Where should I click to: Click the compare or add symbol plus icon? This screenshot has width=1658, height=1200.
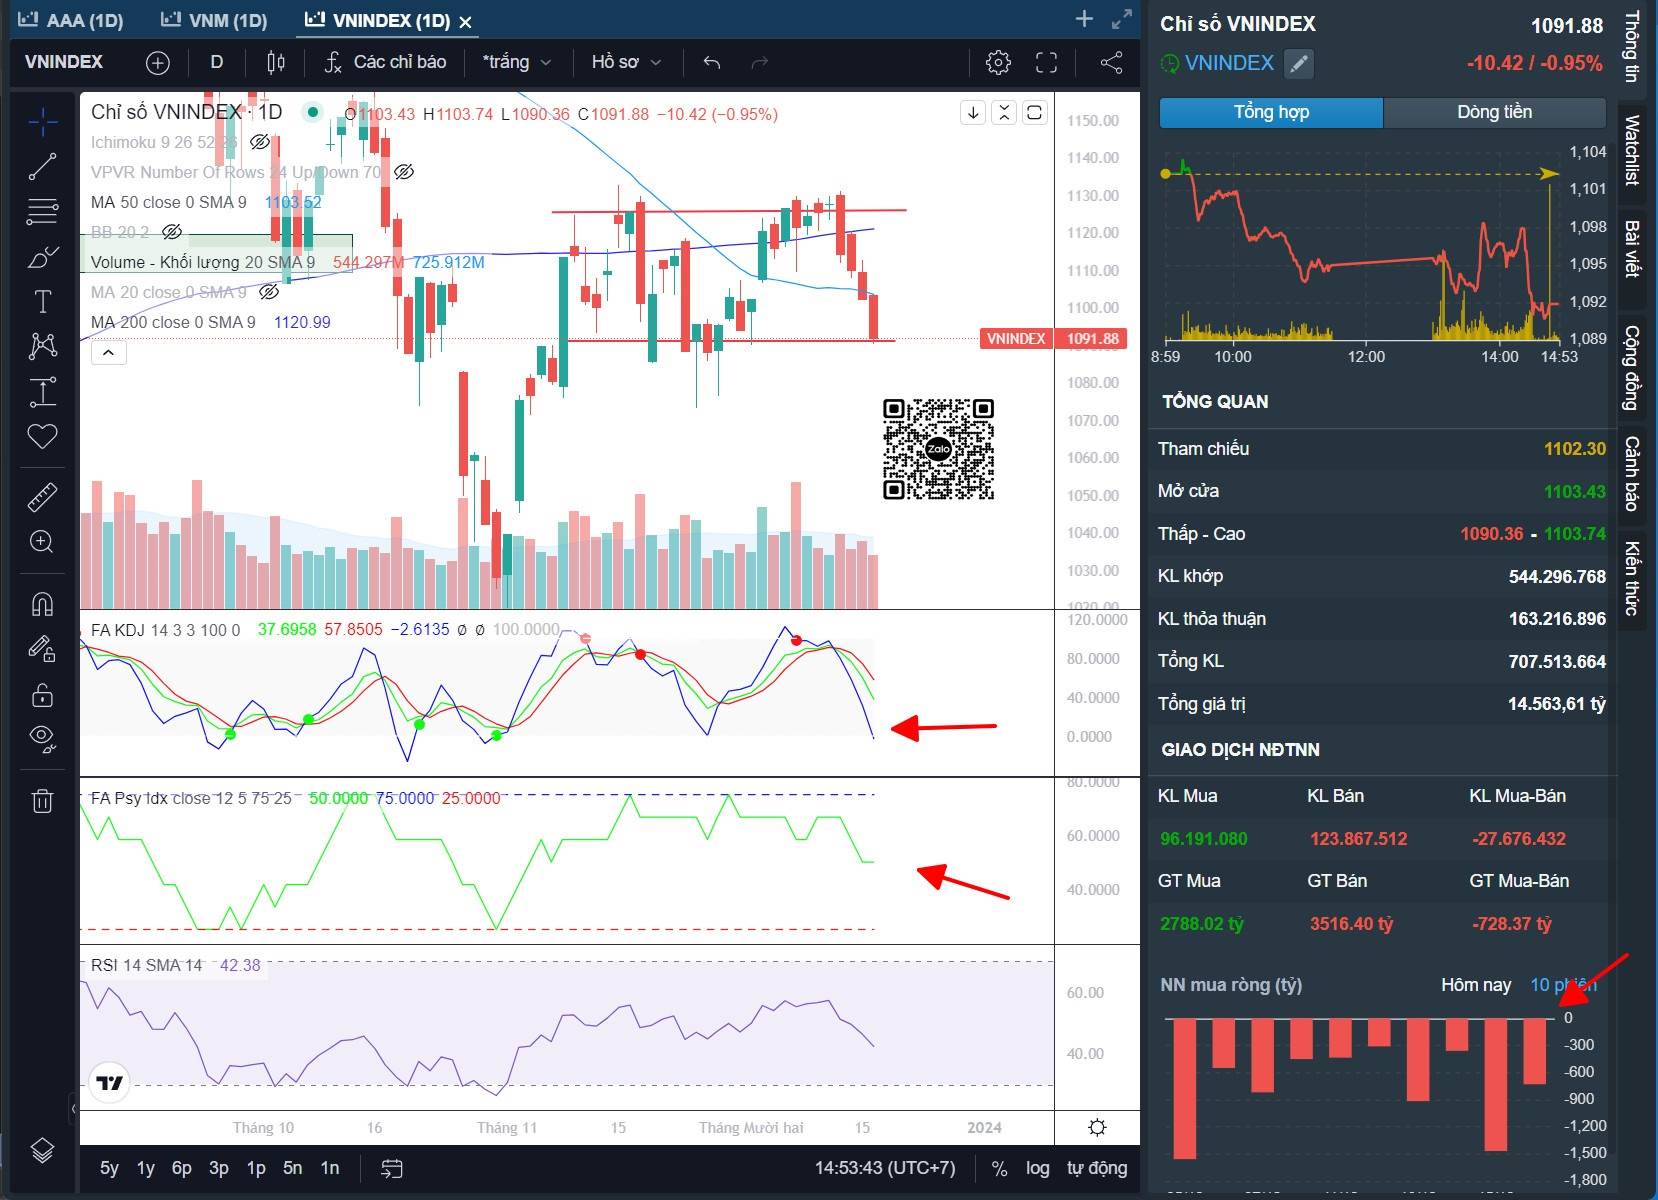pos(158,63)
